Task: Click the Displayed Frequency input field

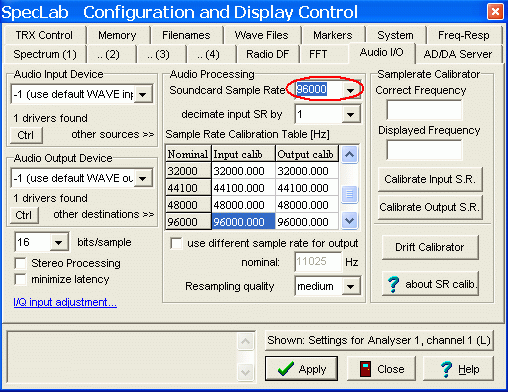Action: coord(424,150)
